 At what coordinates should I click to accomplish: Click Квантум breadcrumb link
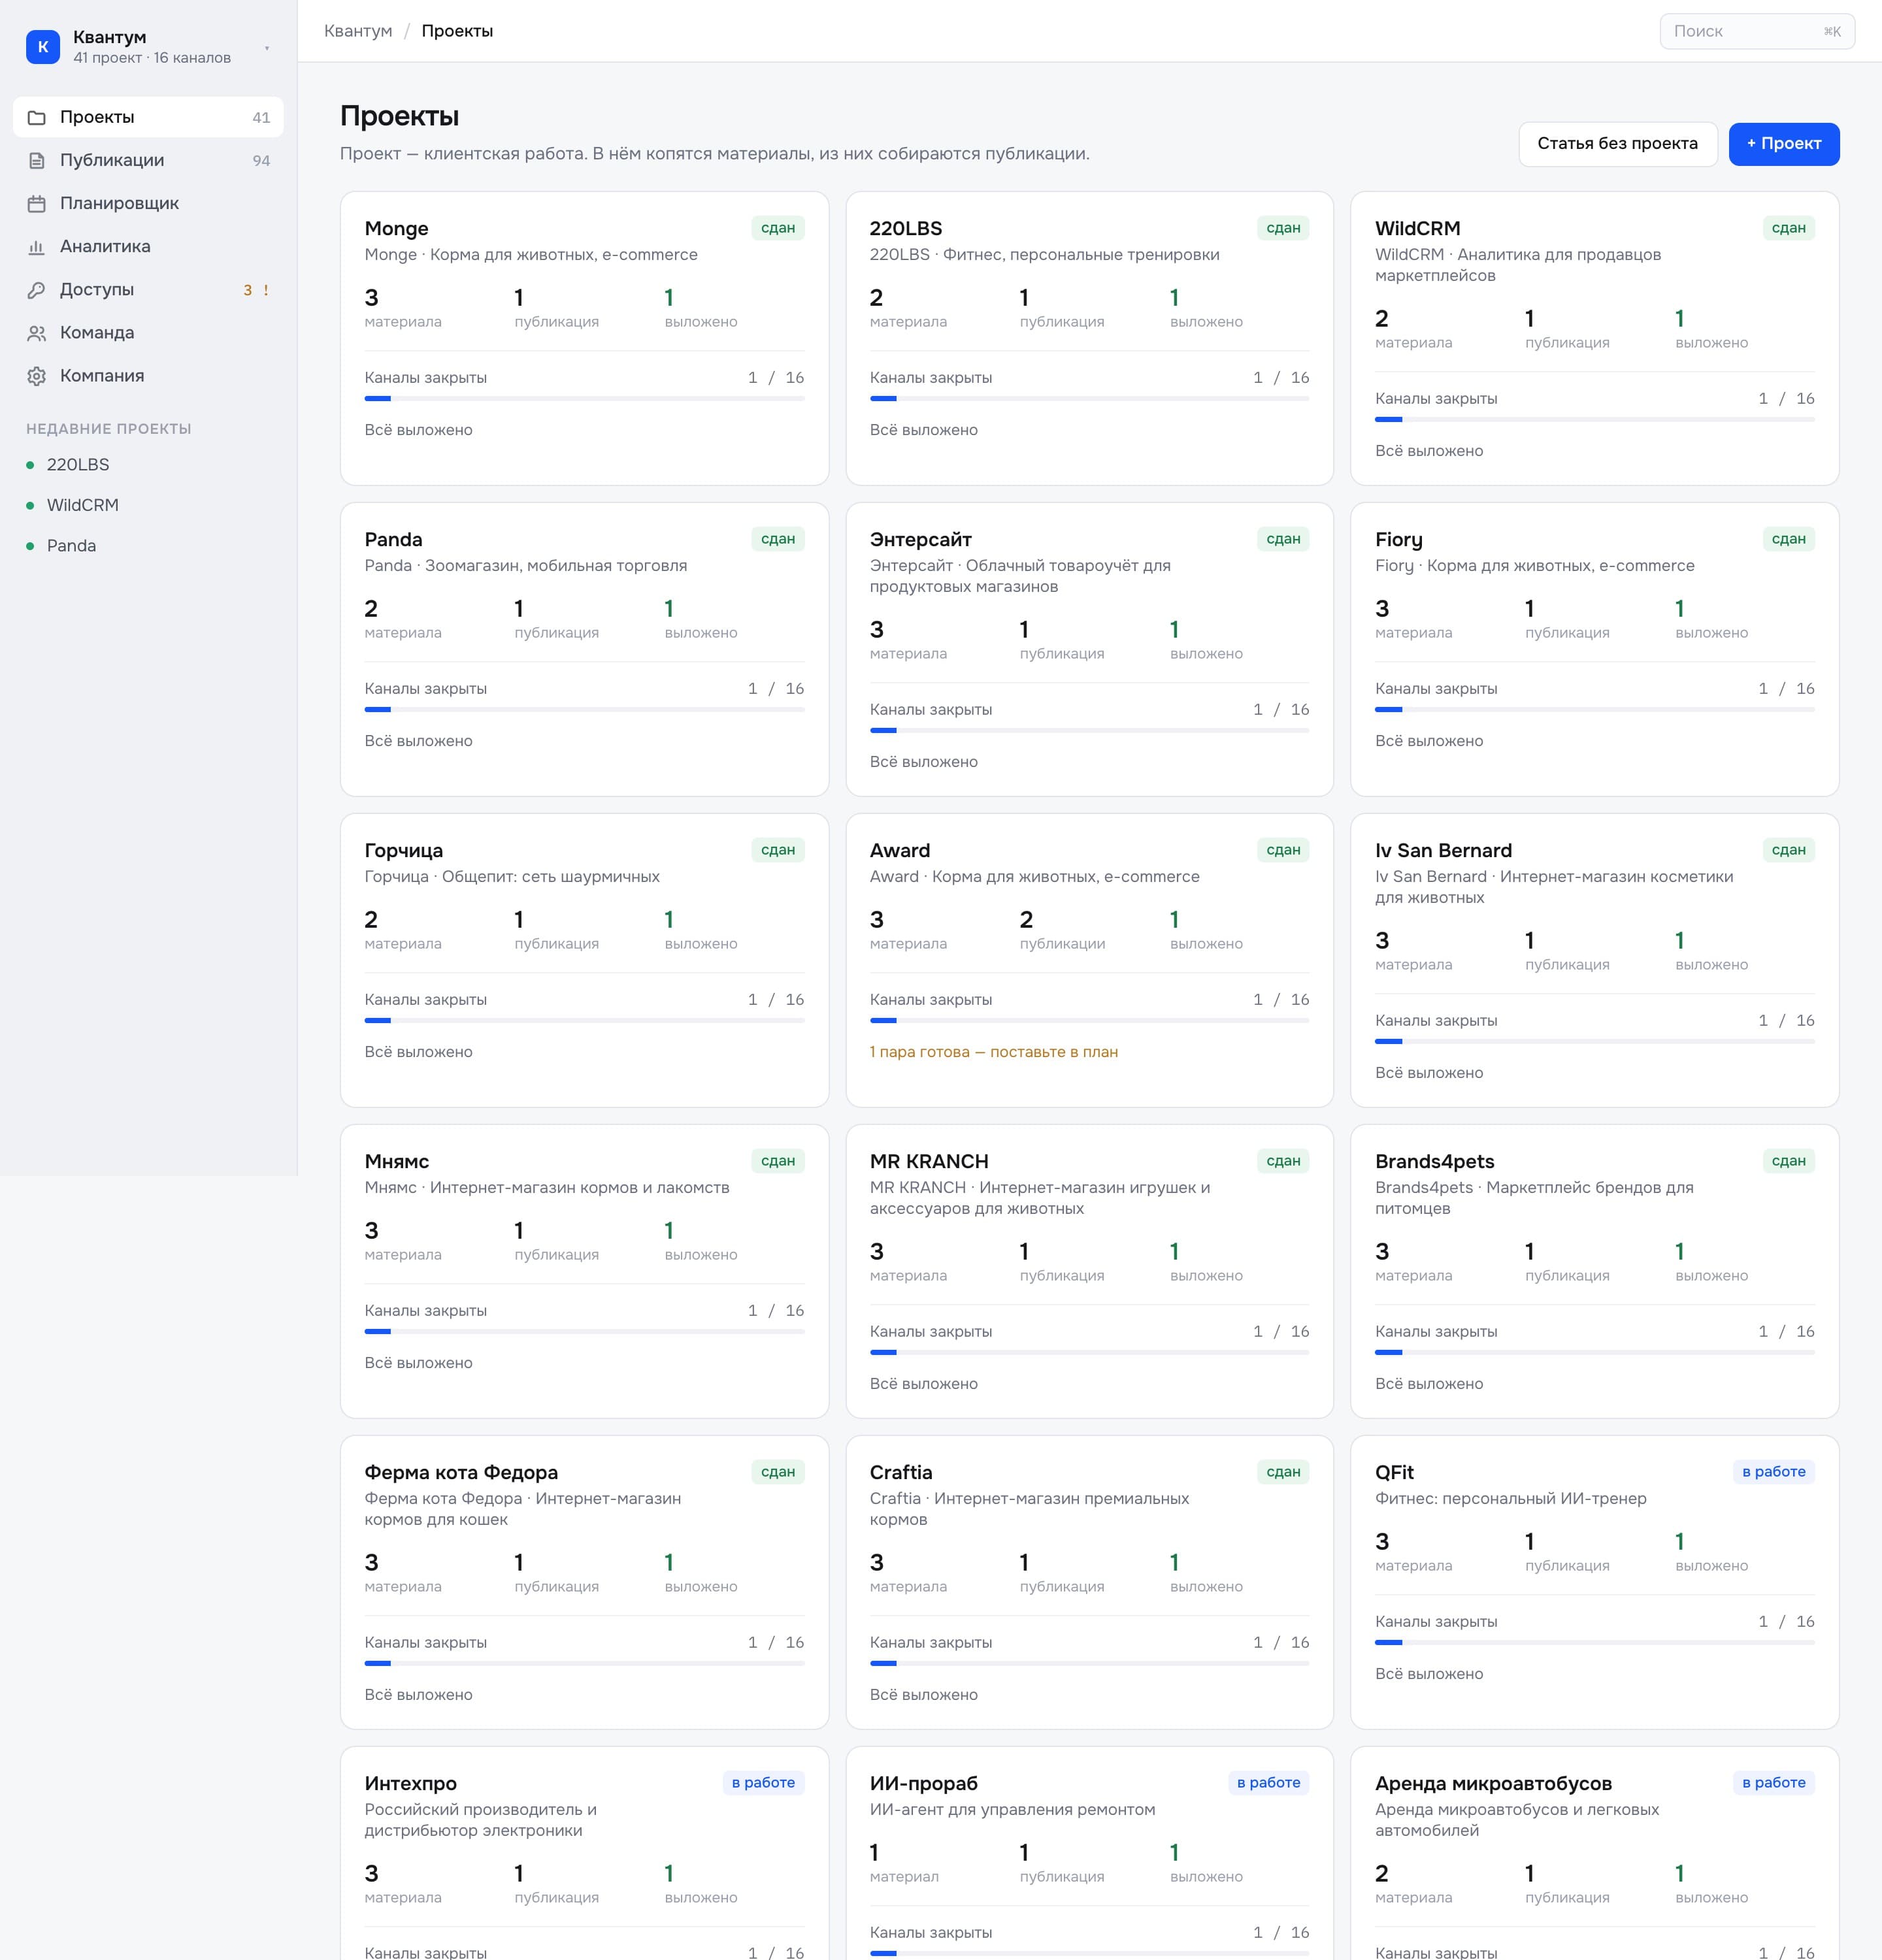358,31
